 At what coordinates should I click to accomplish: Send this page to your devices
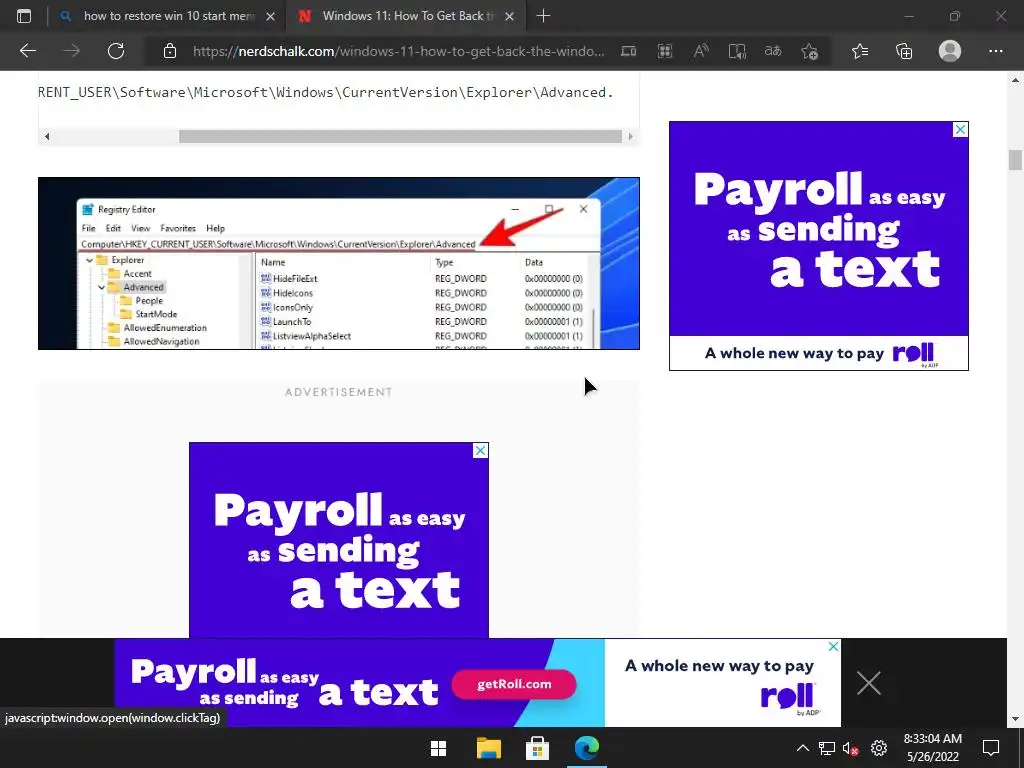(628, 51)
